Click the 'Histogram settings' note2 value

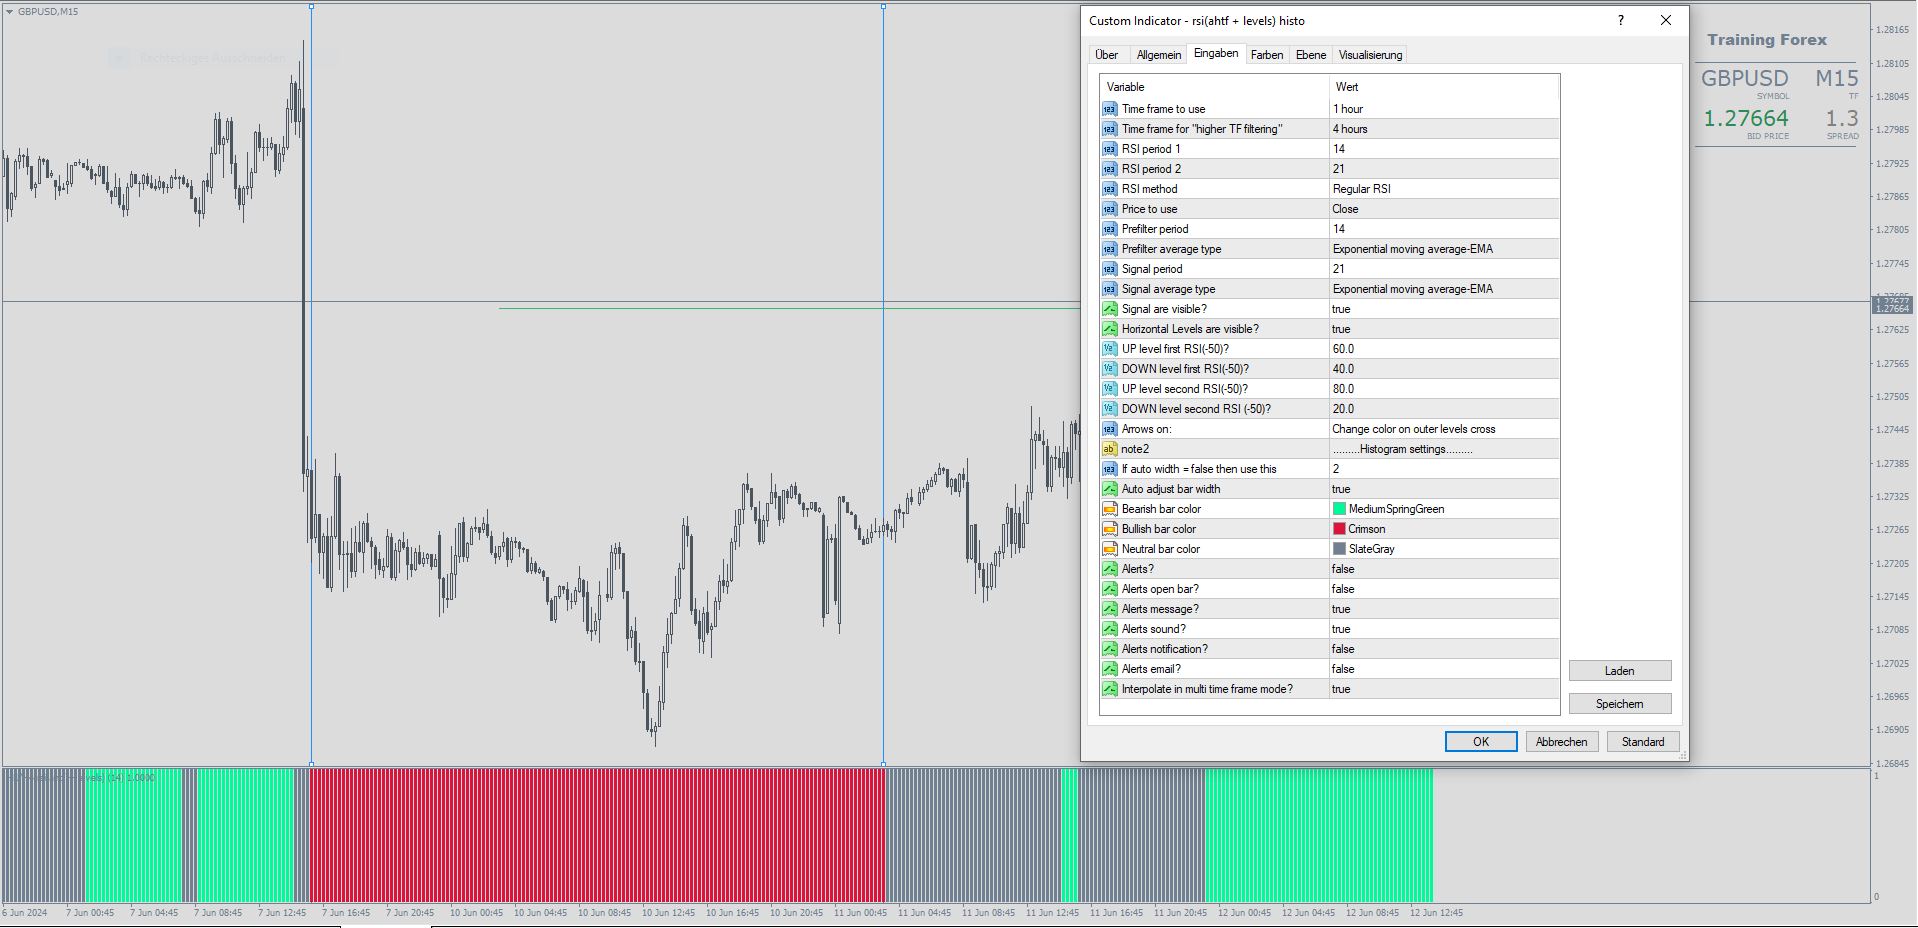coord(1402,449)
